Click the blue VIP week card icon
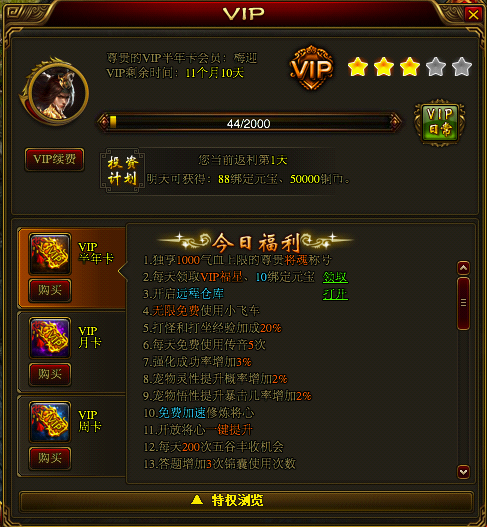Viewport: 488px width, 528px height. click(x=50, y=422)
